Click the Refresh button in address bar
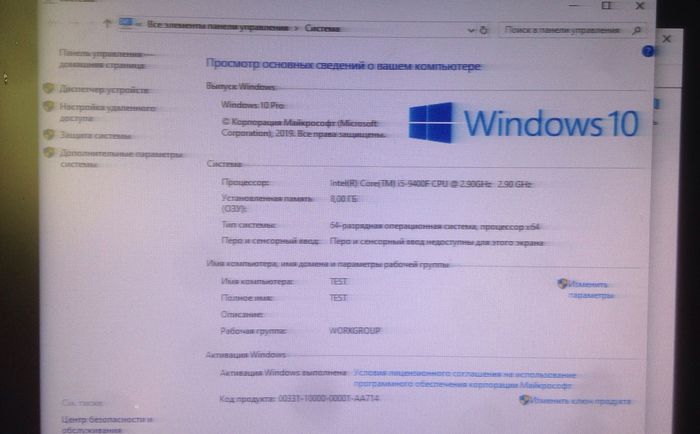The height and width of the screenshot is (434, 700). (x=483, y=30)
